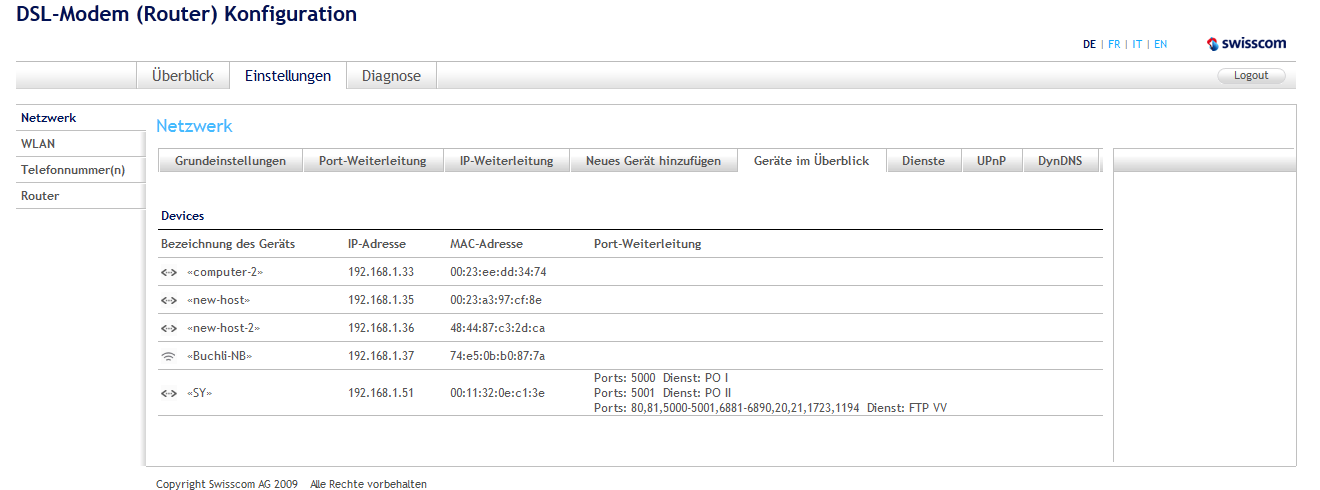
Task: Open Router section in sidebar
Action: [x=40, y=196]
